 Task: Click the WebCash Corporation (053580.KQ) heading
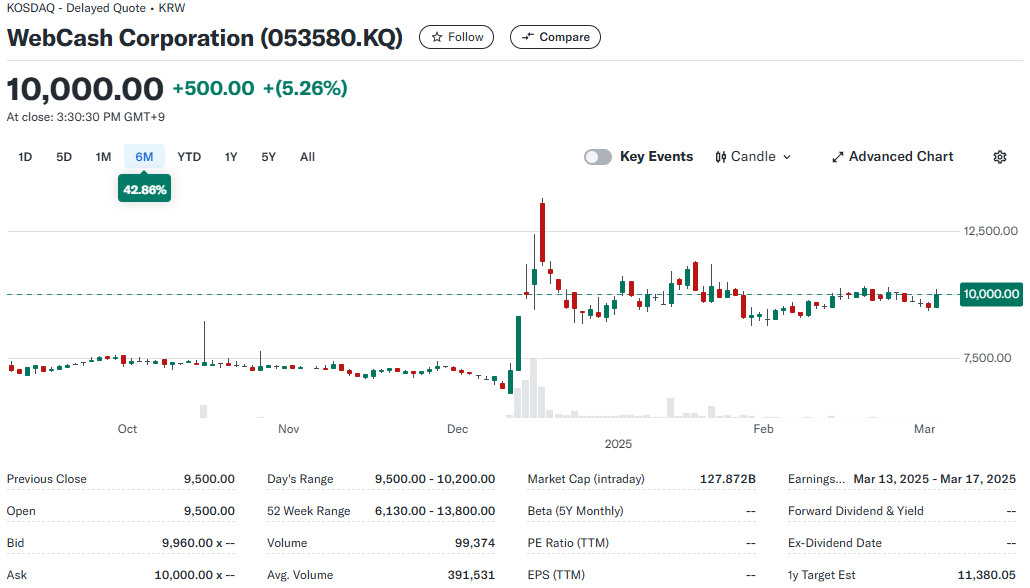coord(205,37)
